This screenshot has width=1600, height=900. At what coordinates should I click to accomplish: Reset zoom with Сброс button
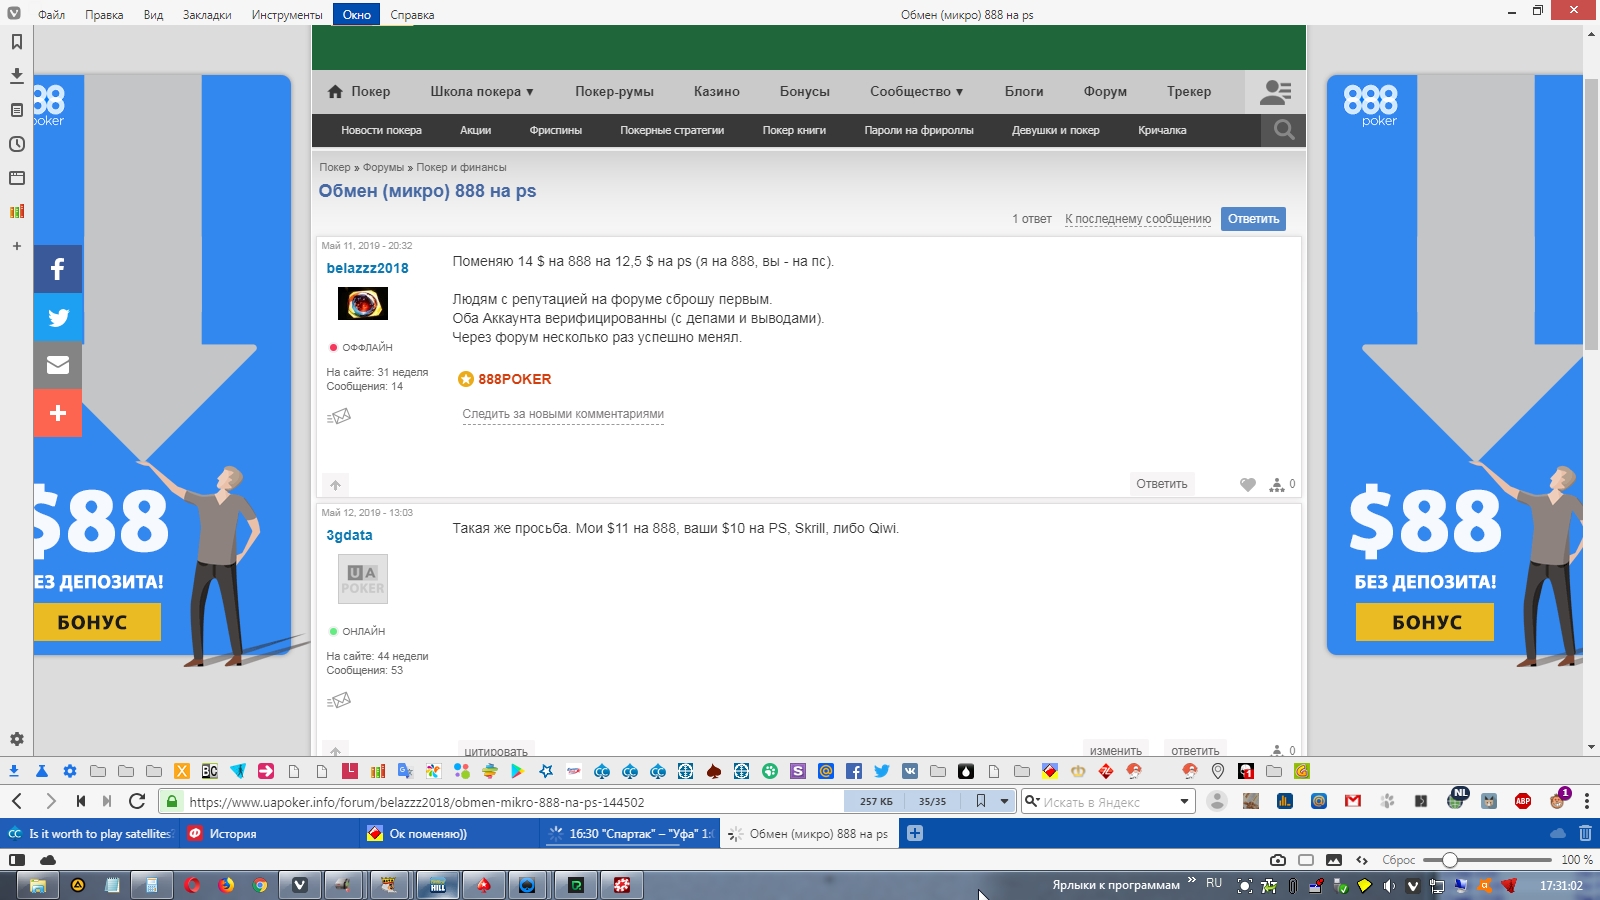pyautogui.click(x=1398, y=860)
